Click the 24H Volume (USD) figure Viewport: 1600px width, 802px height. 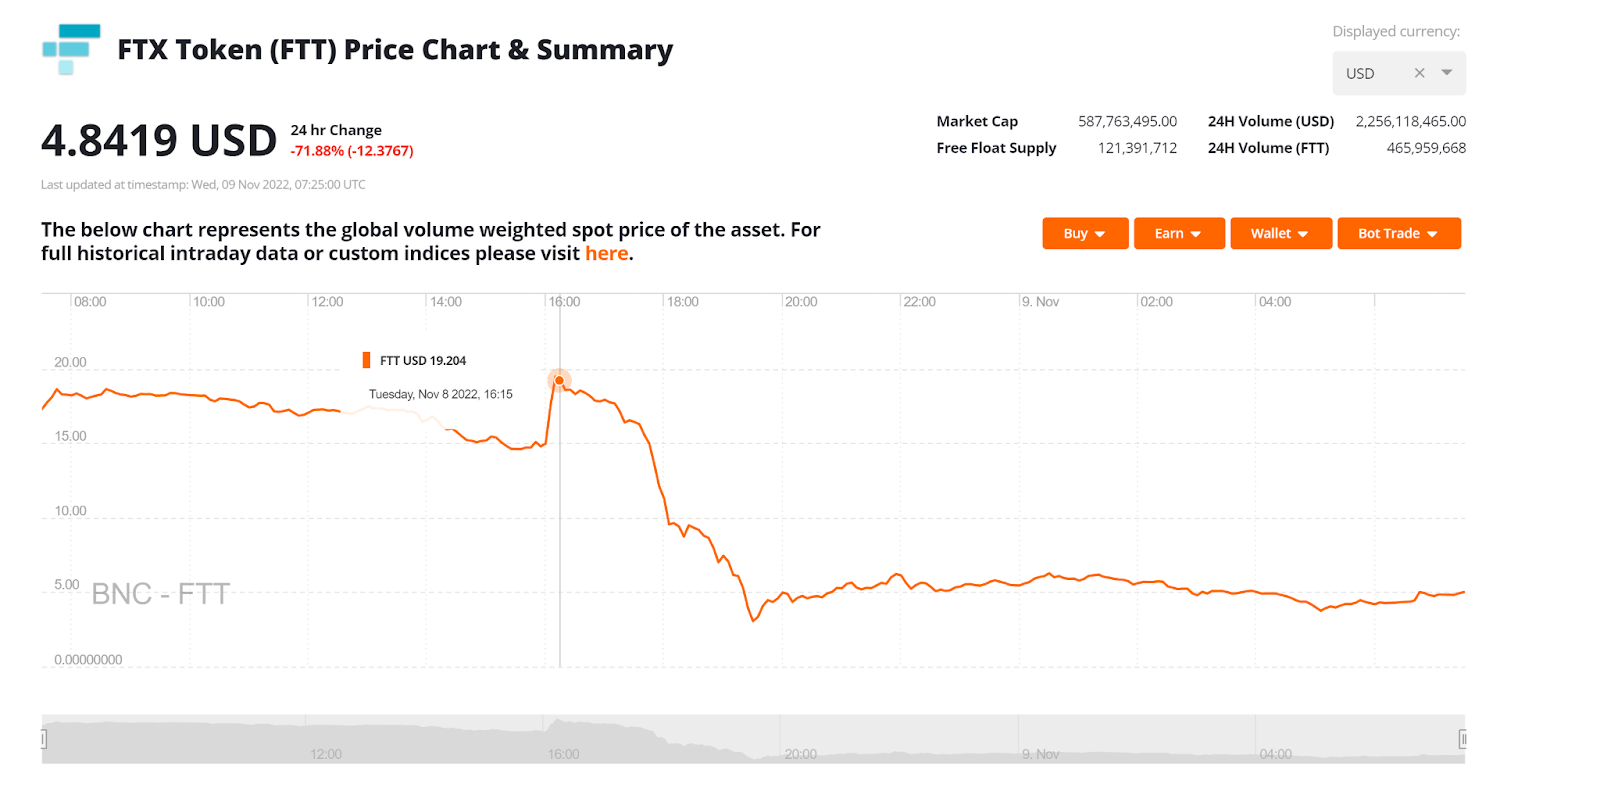(1410, 121)
